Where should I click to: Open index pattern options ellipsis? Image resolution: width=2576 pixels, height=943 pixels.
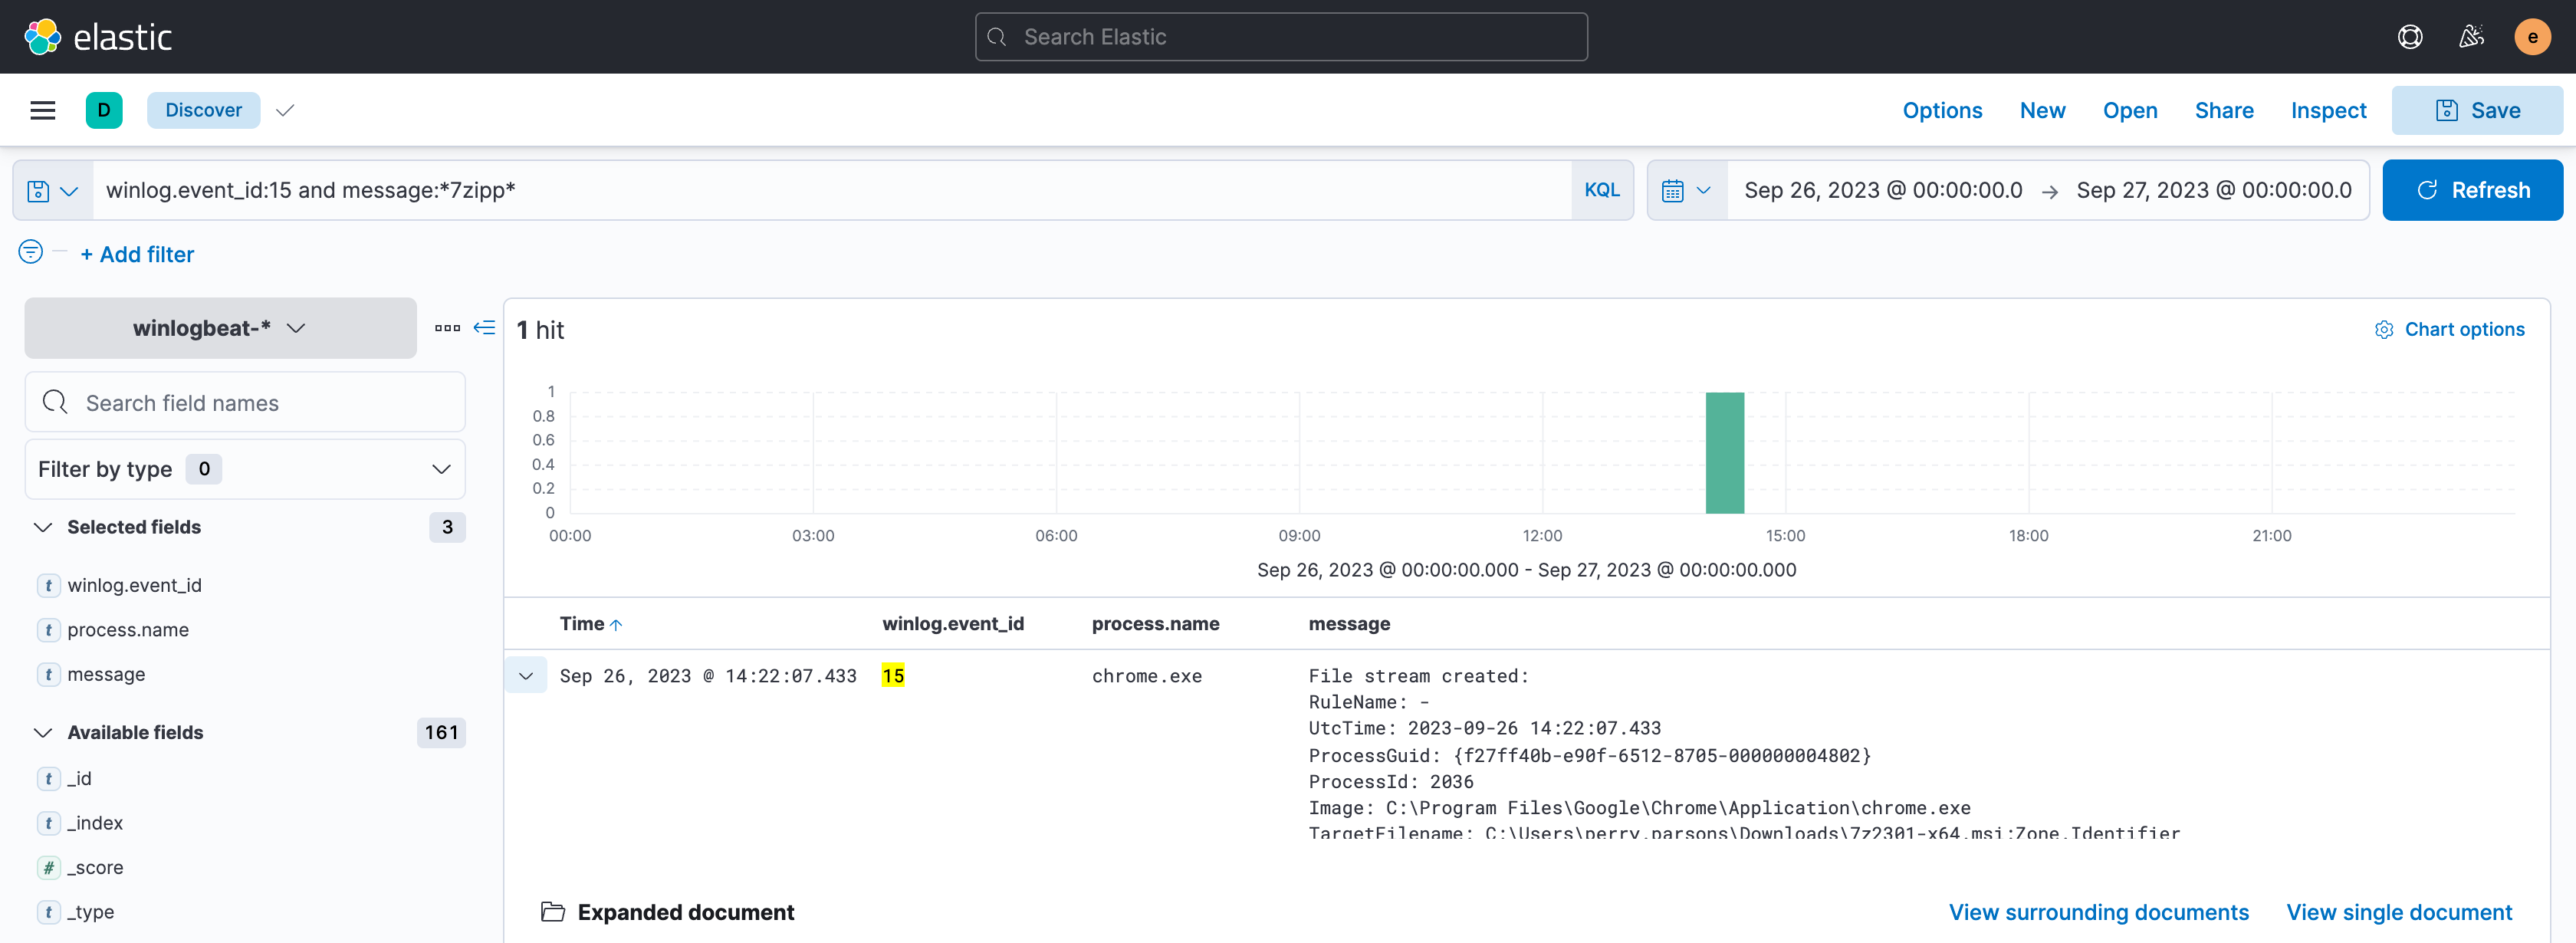[x=447, y=328]
